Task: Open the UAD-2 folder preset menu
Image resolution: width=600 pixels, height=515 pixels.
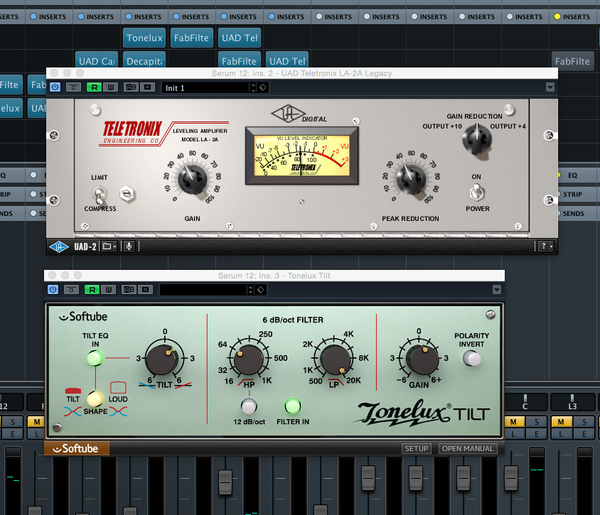Action: (109, 247)
